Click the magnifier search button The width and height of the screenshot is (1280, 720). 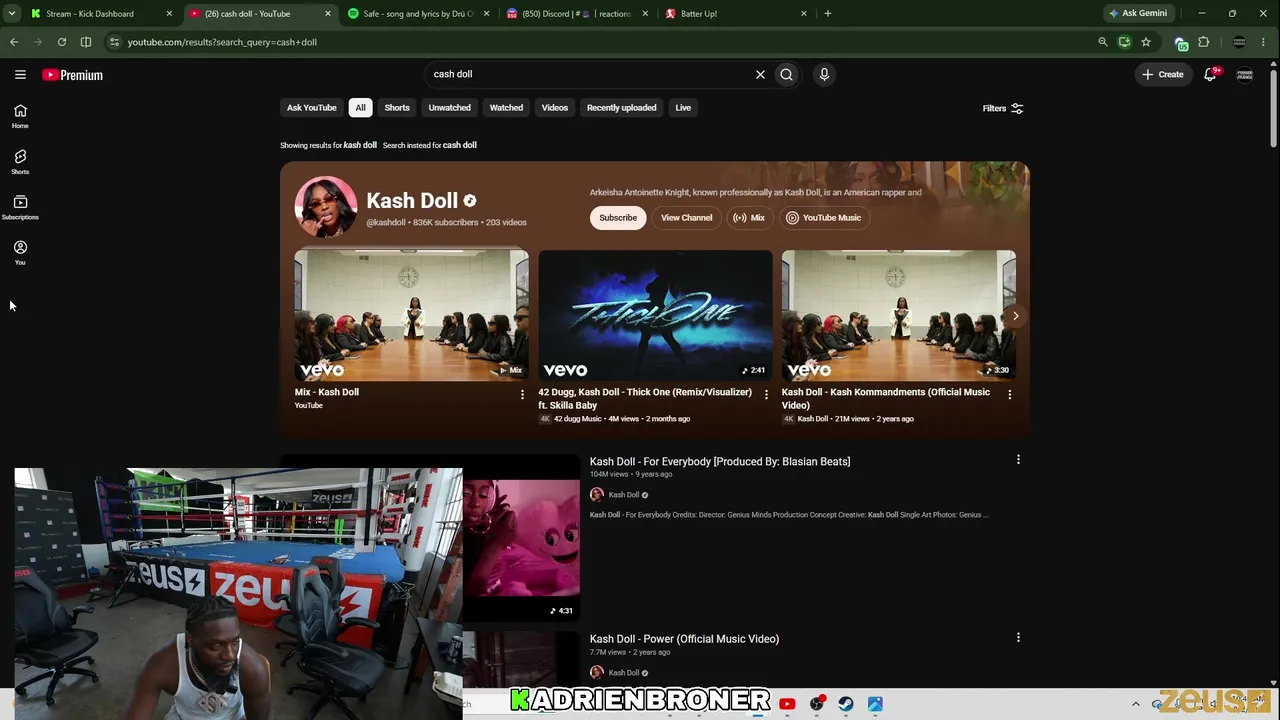[787, 74]
